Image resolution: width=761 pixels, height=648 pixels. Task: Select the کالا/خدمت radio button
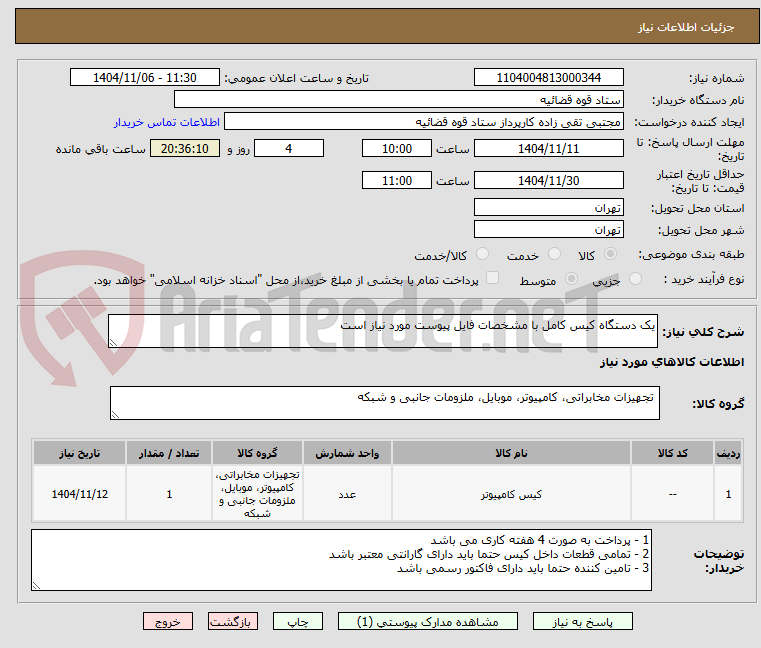(x=482, y=254)
